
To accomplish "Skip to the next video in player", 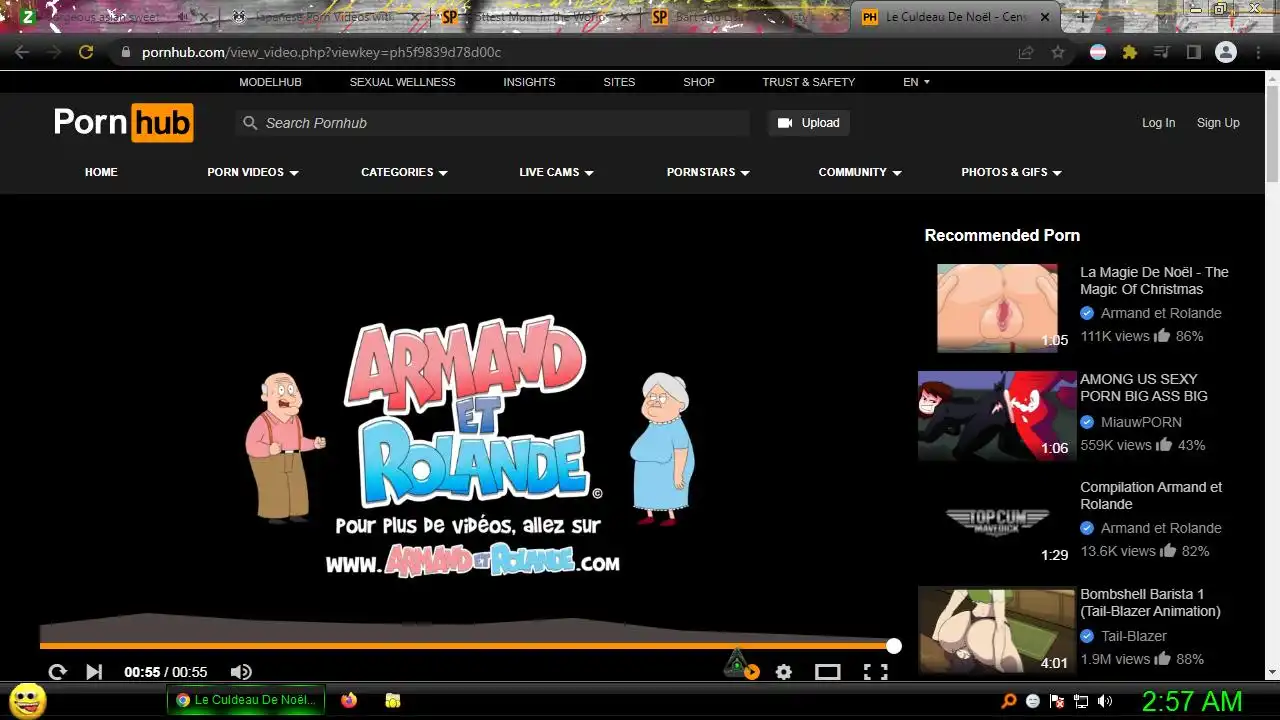I will pyautogui.click(x=94, y=672).
